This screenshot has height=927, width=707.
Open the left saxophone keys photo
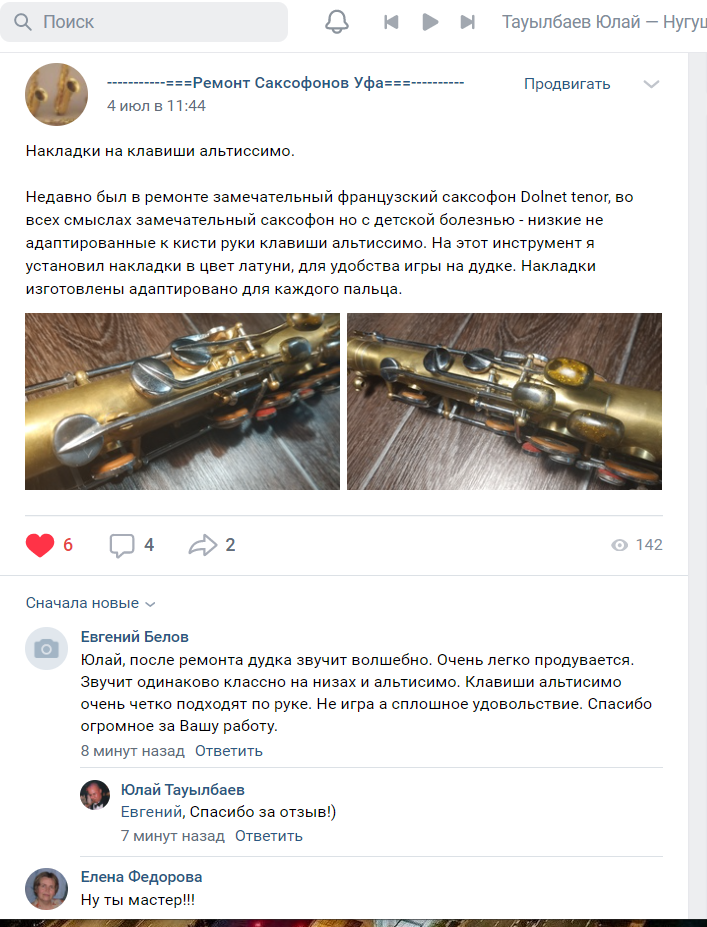pyautogui.click(x=182, y=401)
